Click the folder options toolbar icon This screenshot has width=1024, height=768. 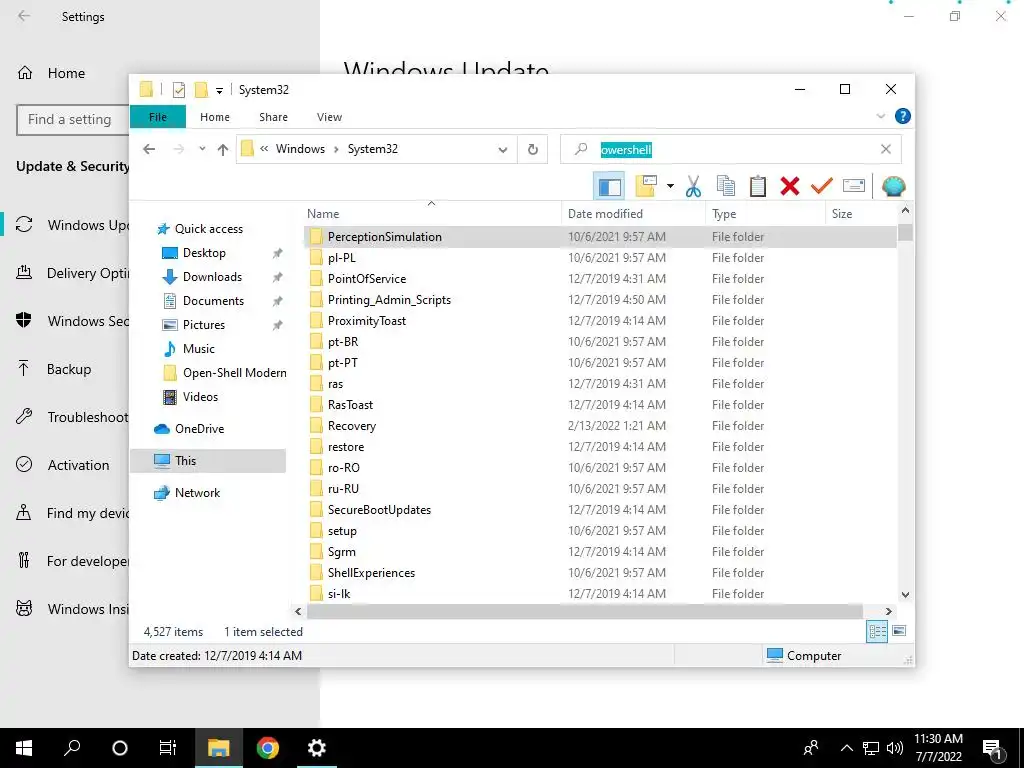(x=645, y=186)
